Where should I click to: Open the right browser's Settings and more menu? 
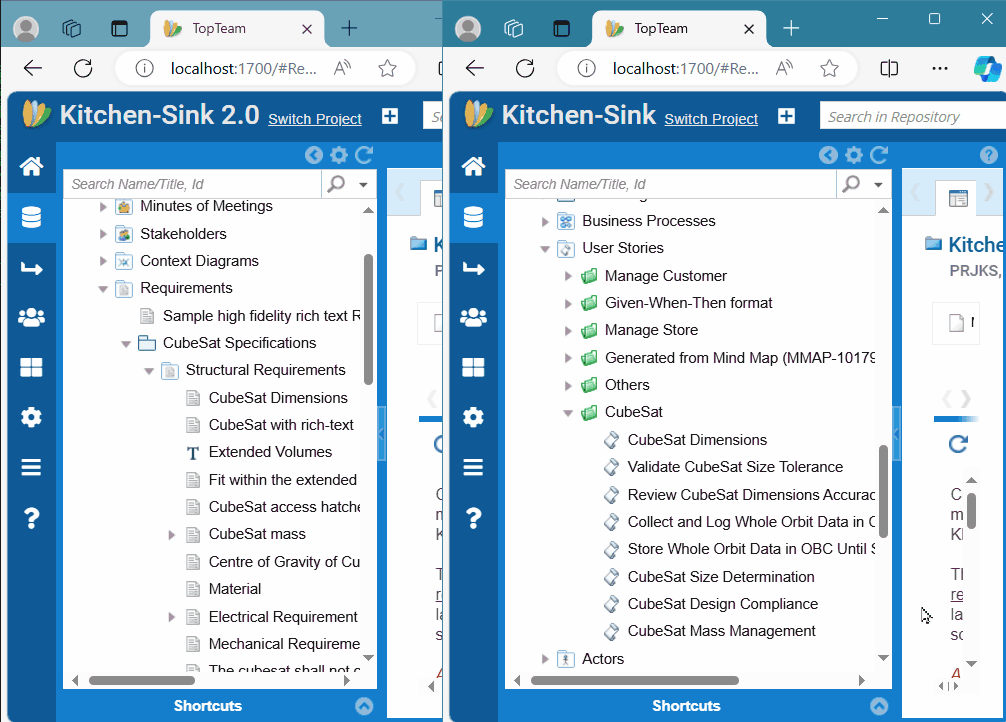click(x=940, y=68)
